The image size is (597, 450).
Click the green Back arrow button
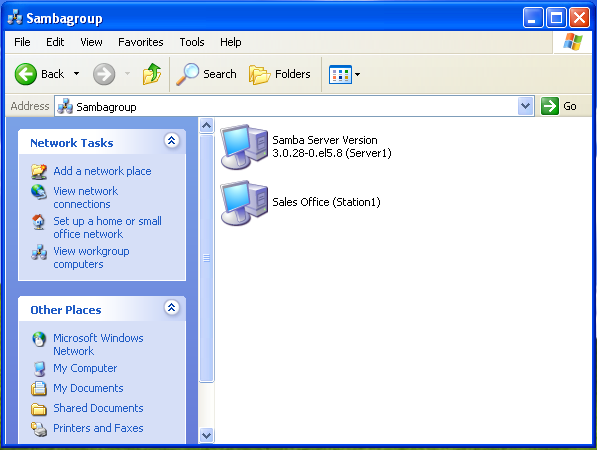(26, 74)
